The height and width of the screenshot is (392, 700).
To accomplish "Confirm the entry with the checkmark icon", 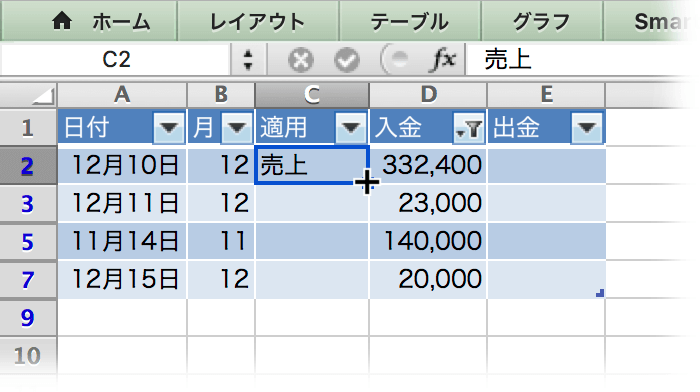I will coord(347,60).
